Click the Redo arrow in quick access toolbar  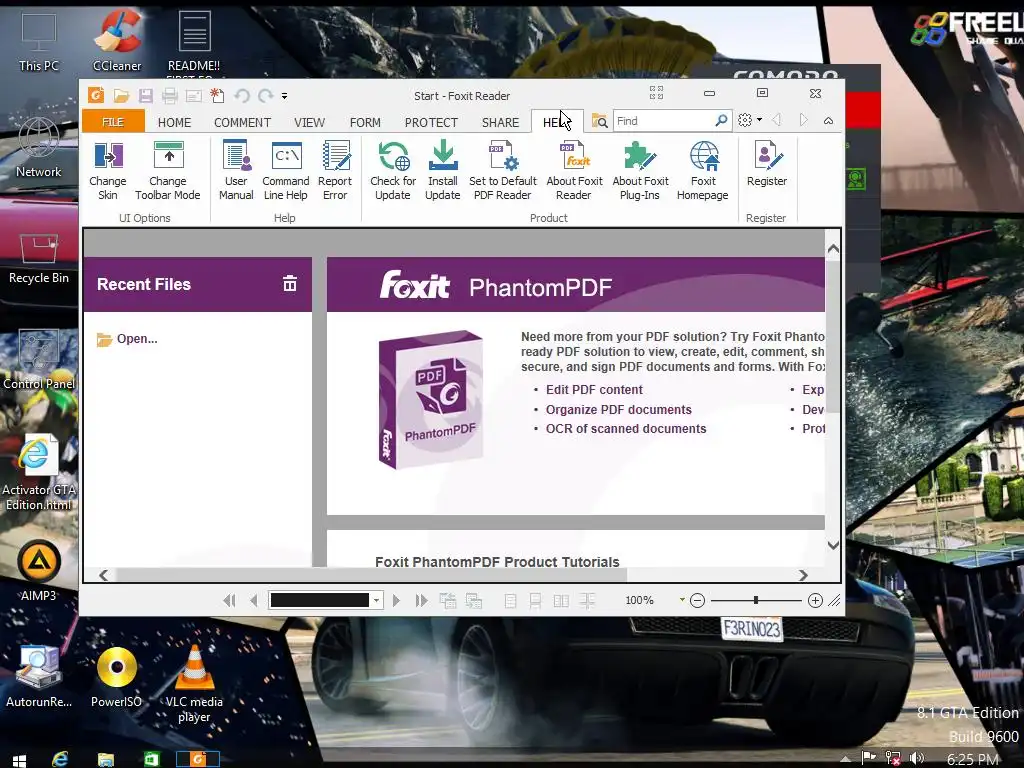(x=266, y=96)
